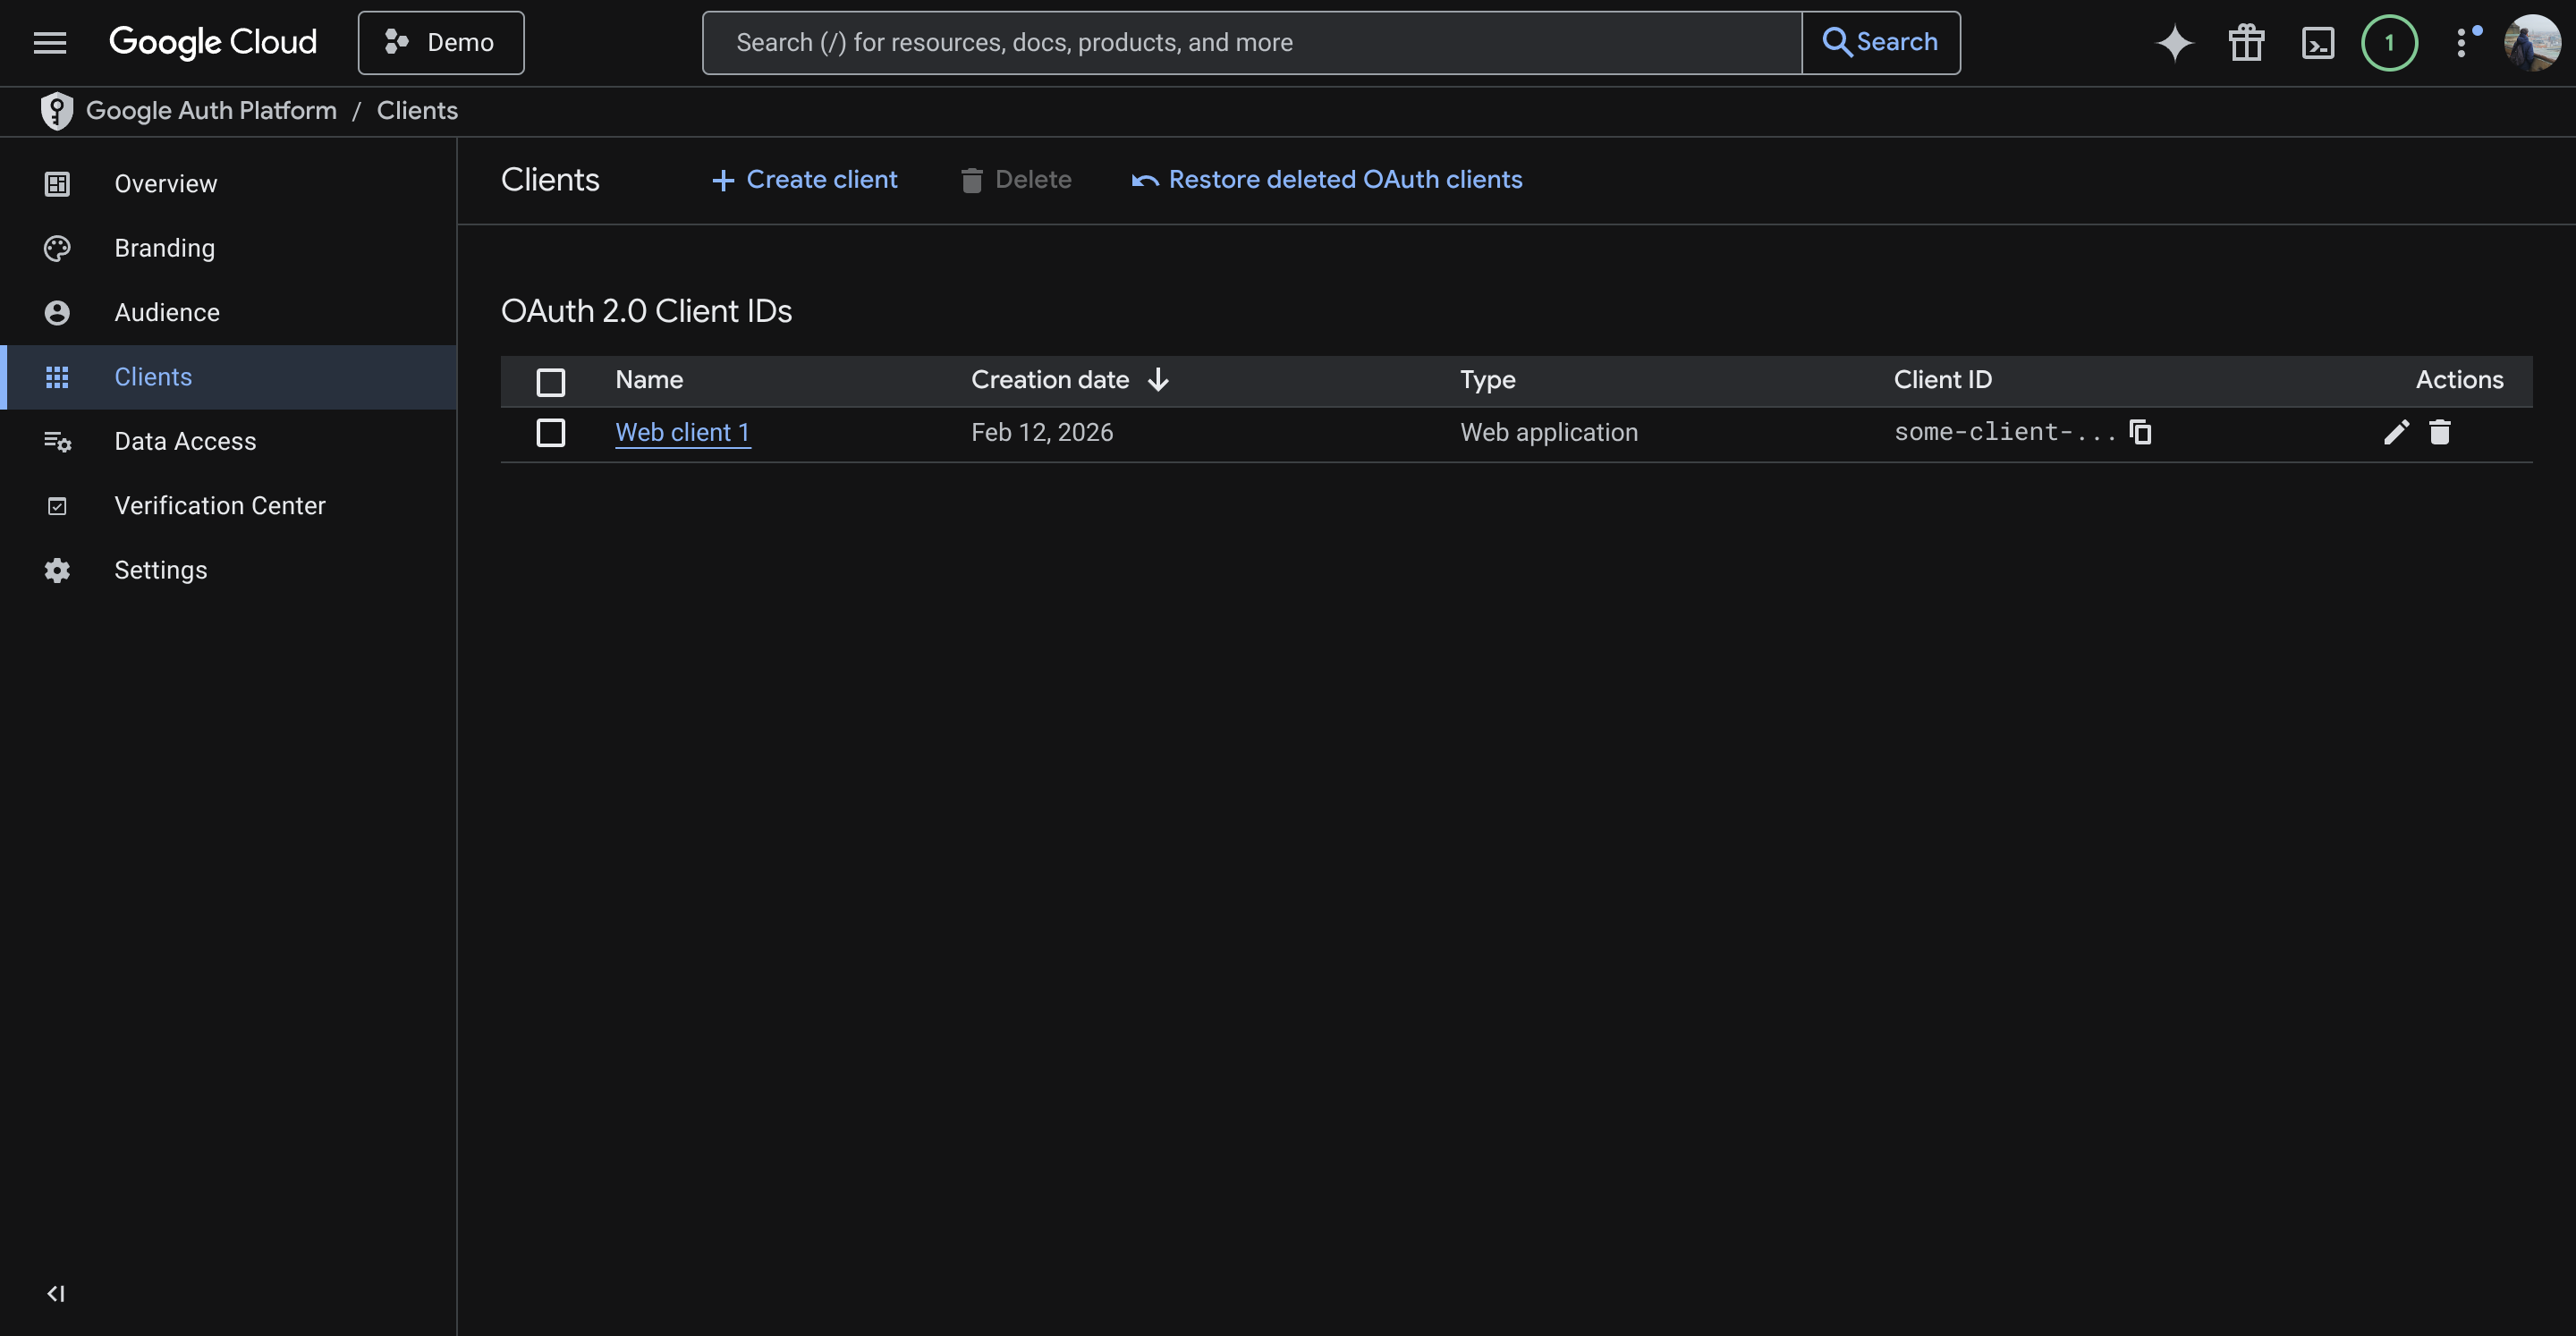Viewport: 2576px width, 1336px height.
Task: Click the Gemini AI spark icon
Action: 2174,42
